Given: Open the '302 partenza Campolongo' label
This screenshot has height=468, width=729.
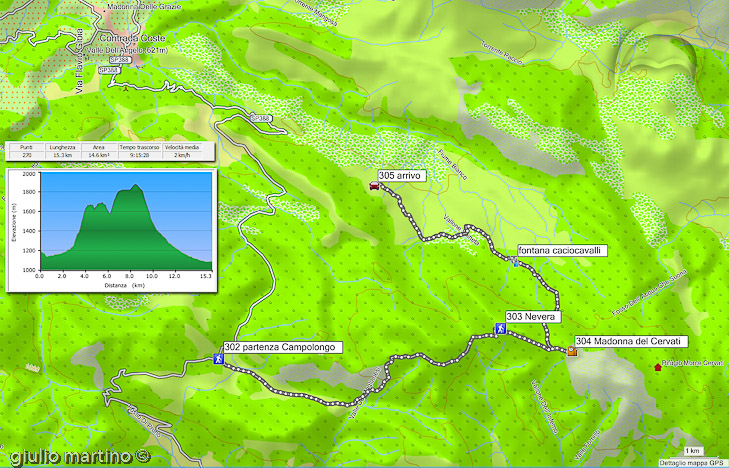Looking at the screenshot, I should (x=283, y=347).
